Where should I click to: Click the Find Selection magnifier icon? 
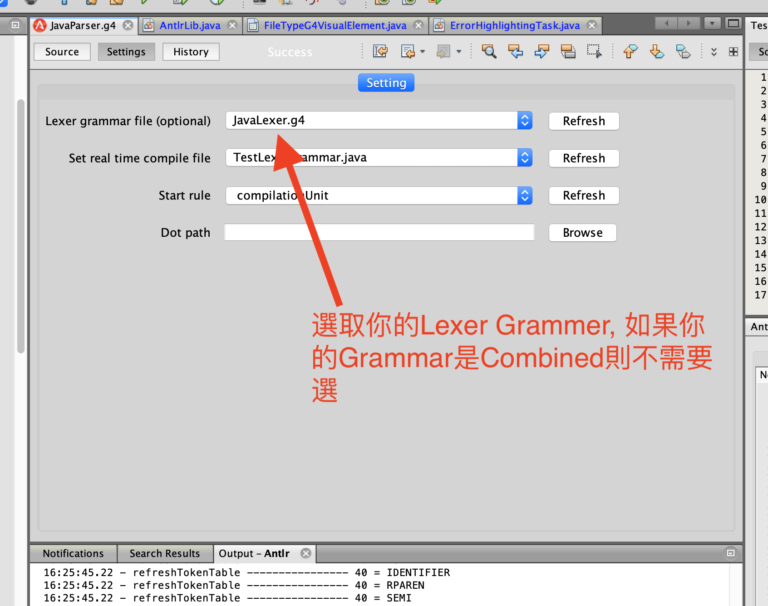[x=488, y=51]
